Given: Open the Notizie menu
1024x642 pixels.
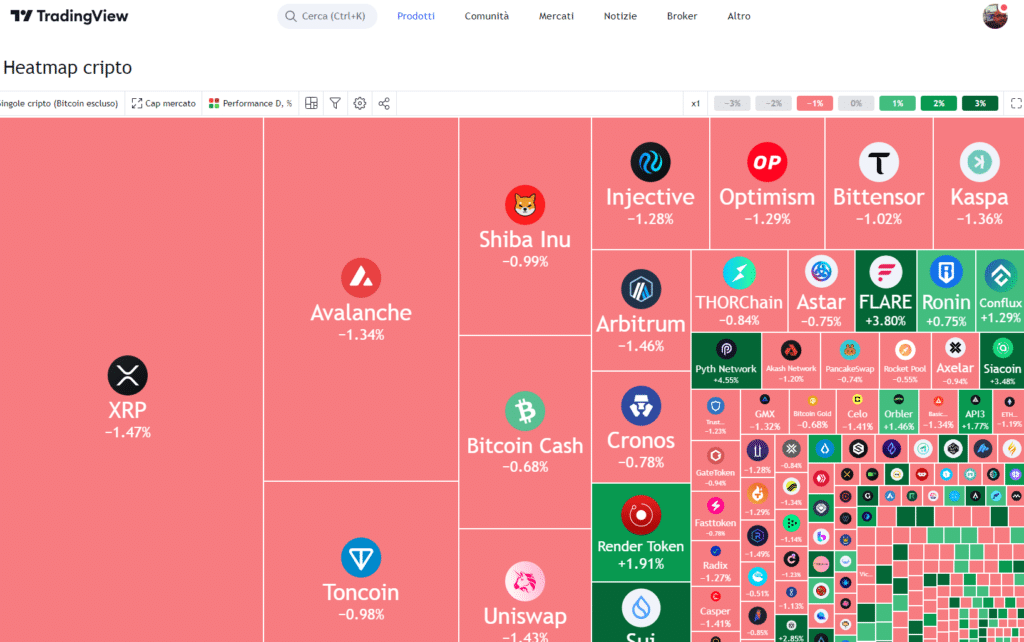Looking at the screenshot, I should 620,16.
